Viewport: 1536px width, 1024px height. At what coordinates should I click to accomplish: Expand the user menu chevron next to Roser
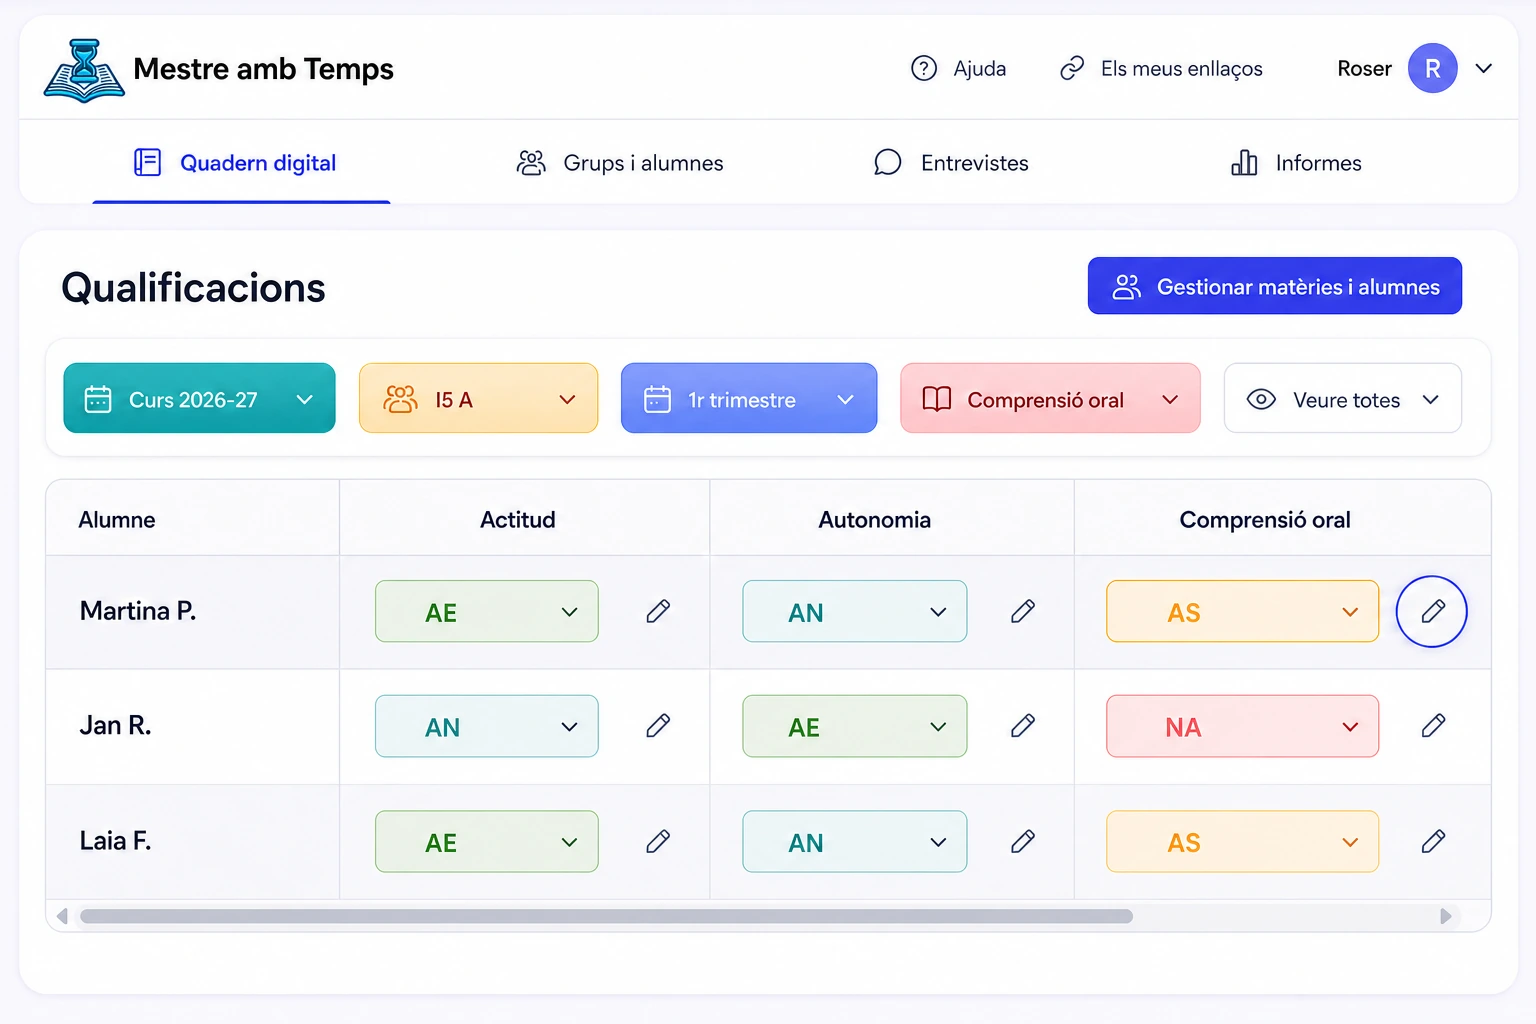coord(1484,69)
